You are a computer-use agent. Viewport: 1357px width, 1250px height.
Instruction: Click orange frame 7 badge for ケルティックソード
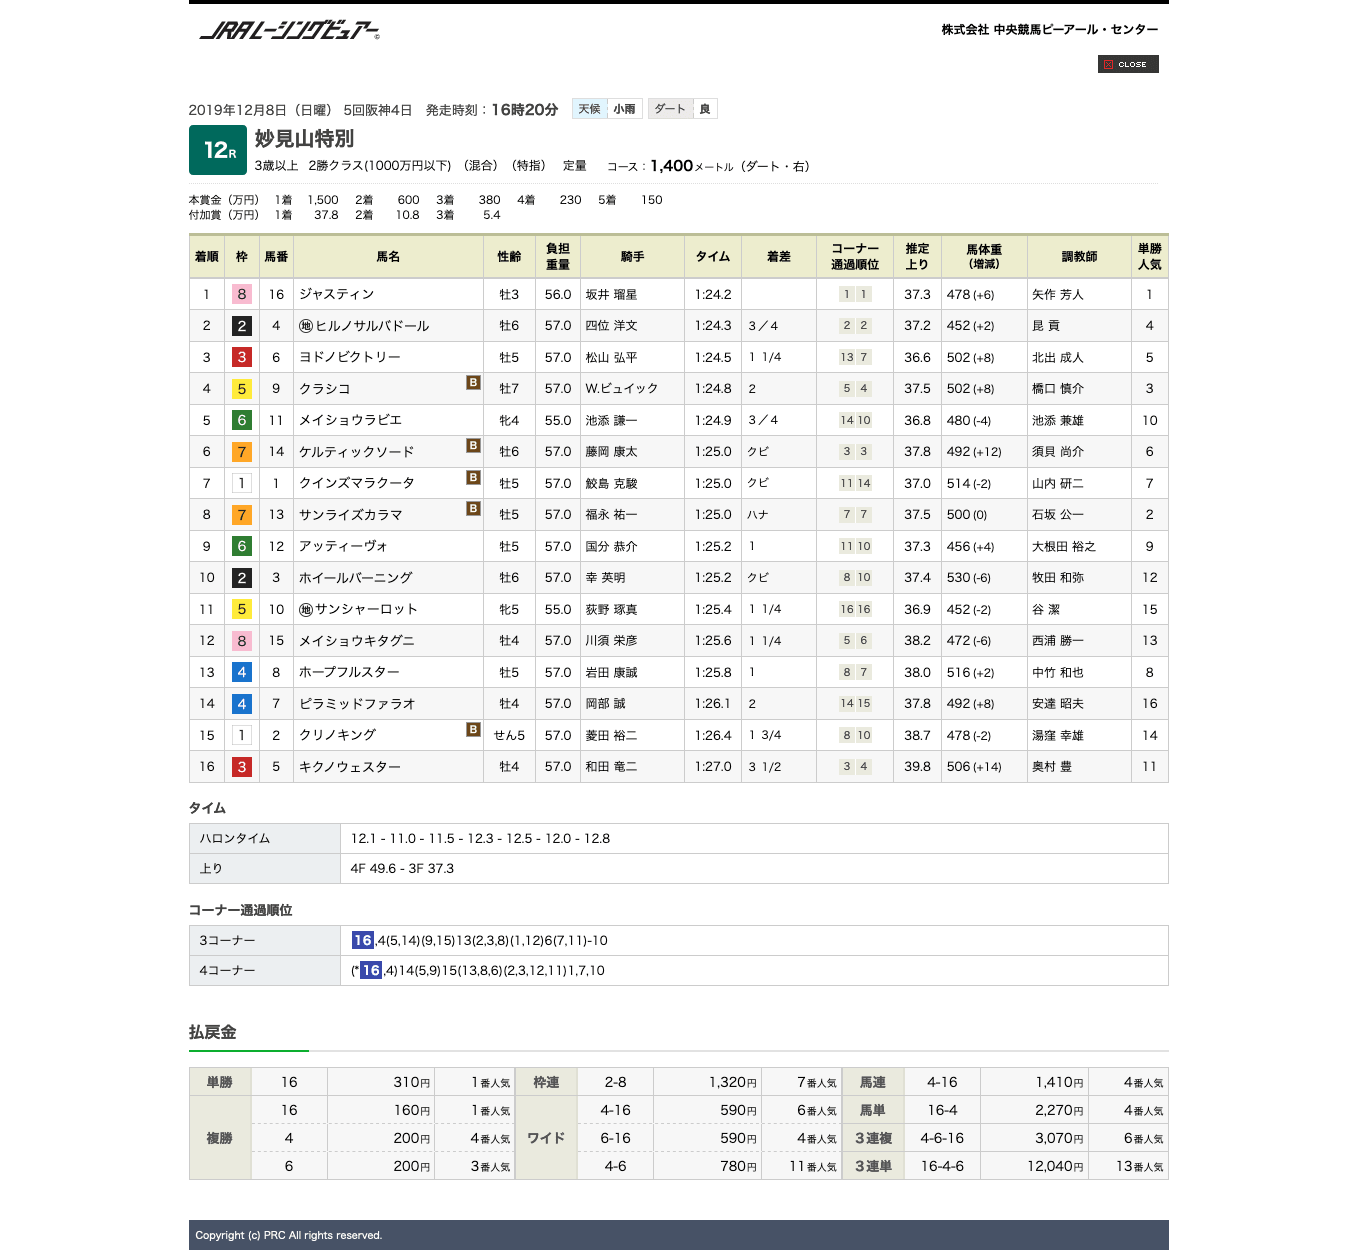(241, 452)
